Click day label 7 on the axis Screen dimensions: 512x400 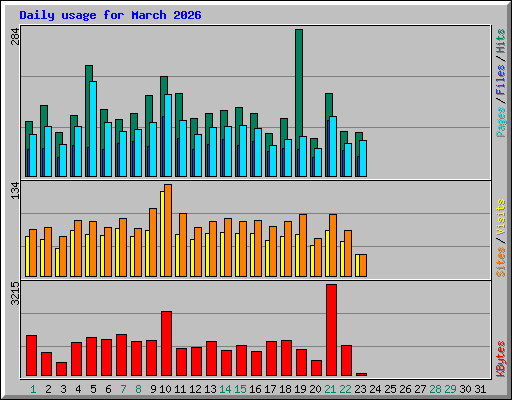pyautogui.click(x=123, y=389)
